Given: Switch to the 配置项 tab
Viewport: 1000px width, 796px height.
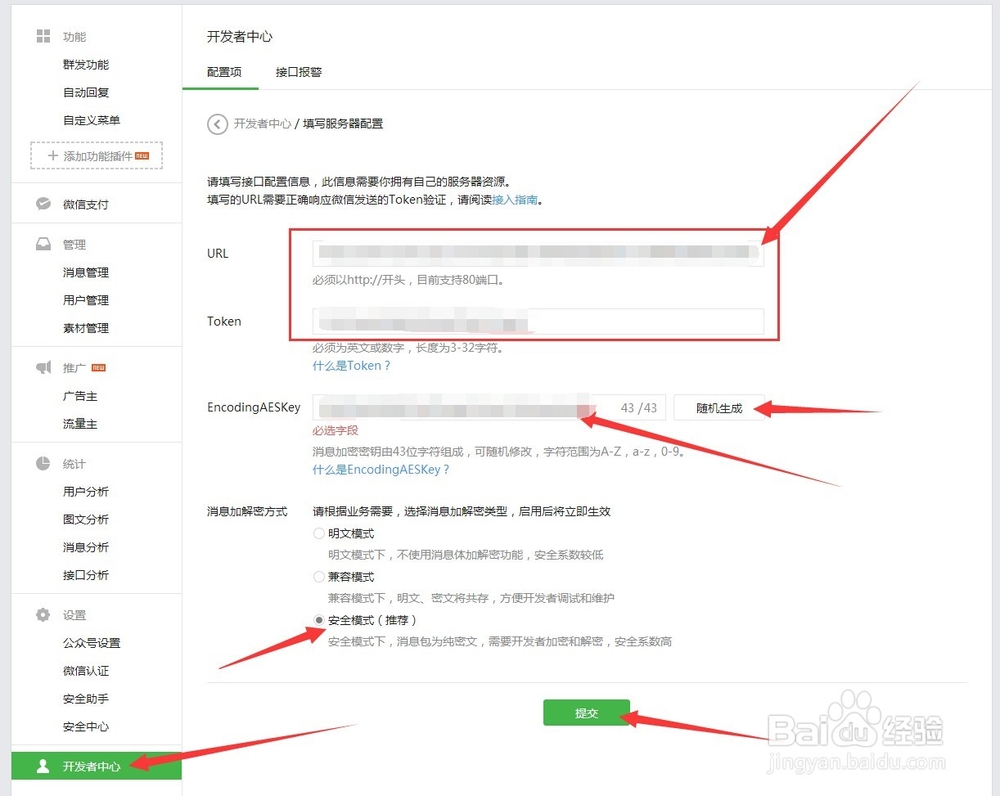Looking at the screenshot, I should [x=224, y=72].
